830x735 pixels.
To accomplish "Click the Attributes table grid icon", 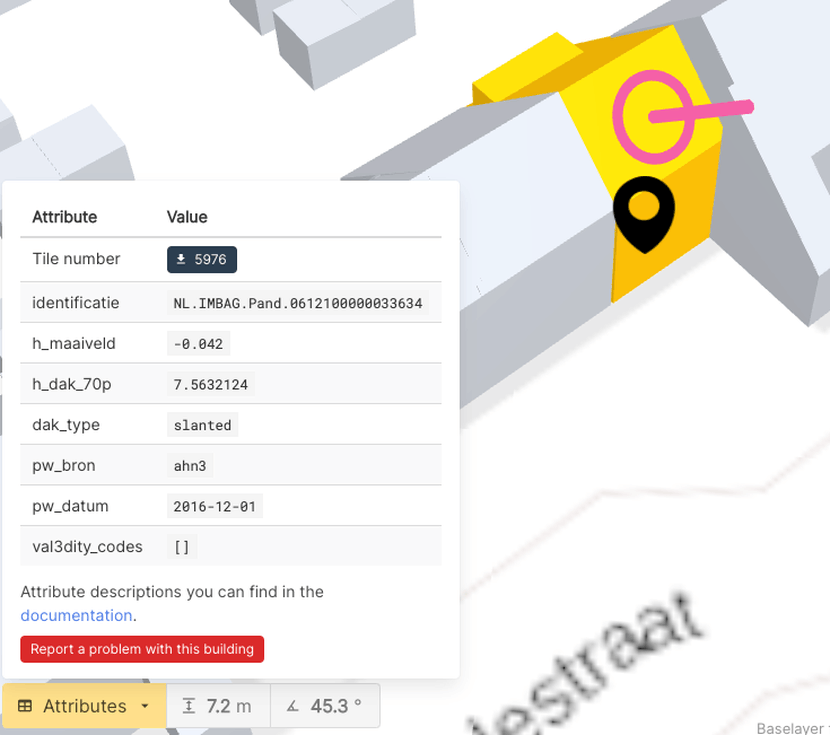I will click(25, 706).
